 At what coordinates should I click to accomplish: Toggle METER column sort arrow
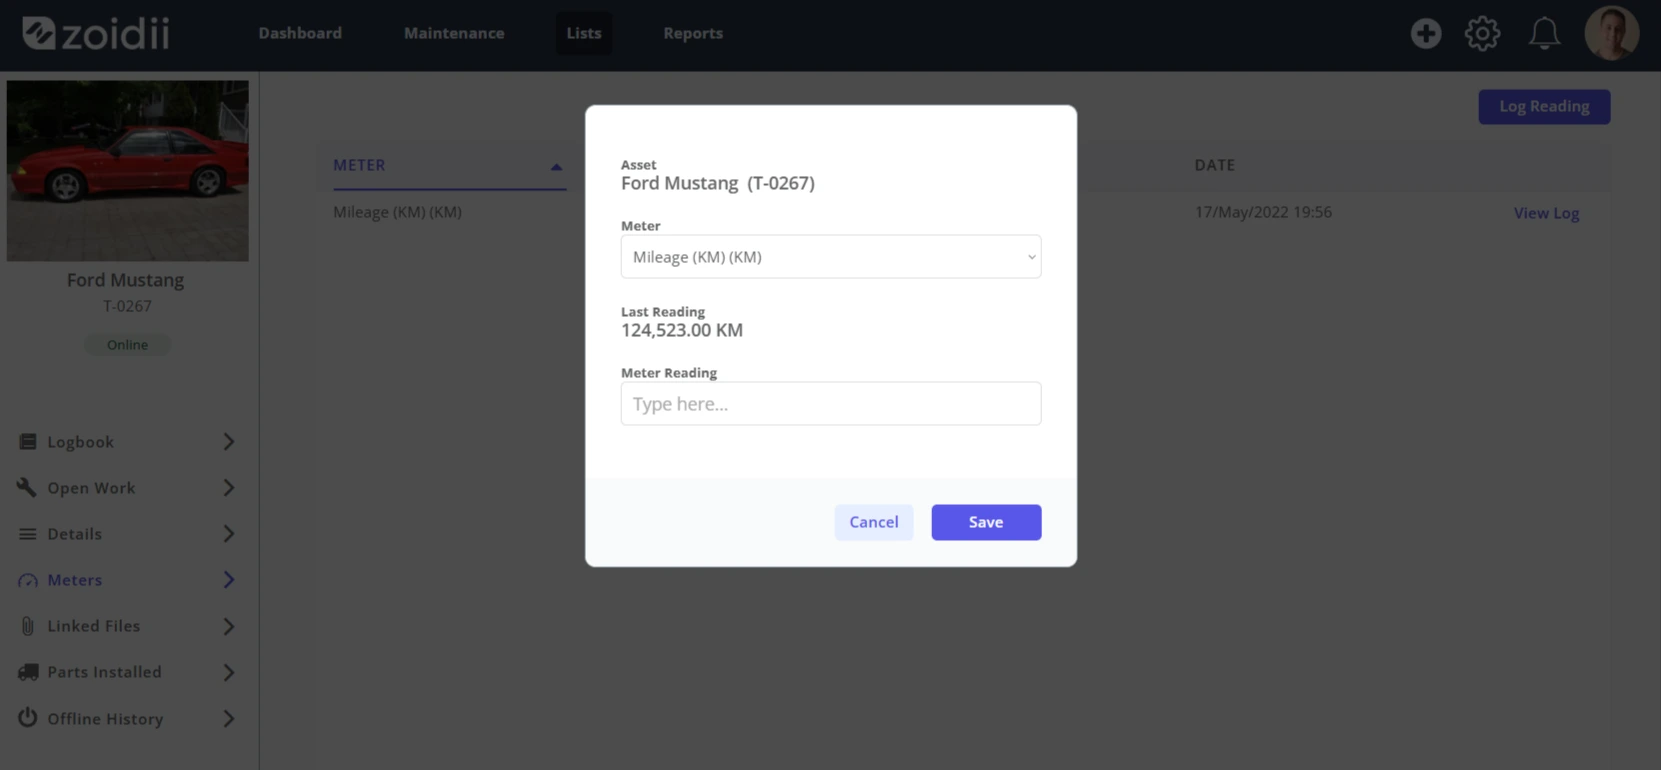point(556,167)
